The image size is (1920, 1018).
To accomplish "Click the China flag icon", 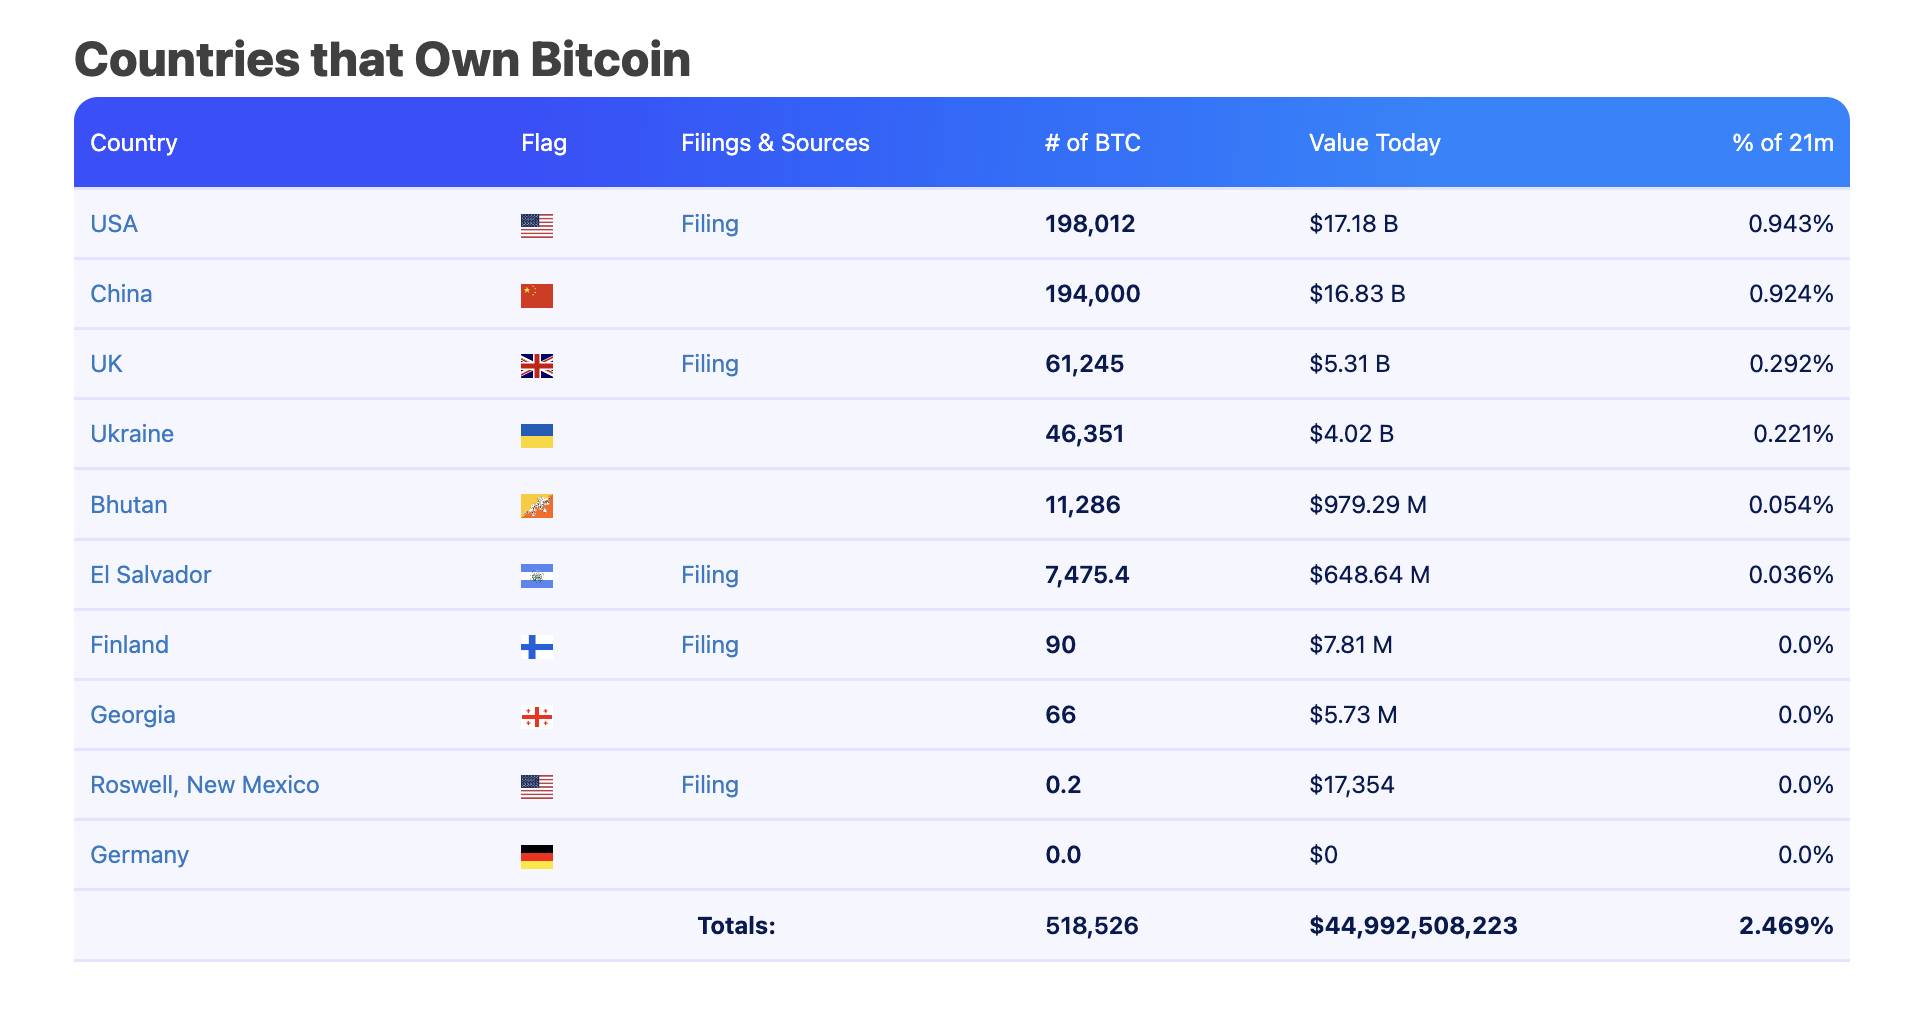I will click(537, 295).
